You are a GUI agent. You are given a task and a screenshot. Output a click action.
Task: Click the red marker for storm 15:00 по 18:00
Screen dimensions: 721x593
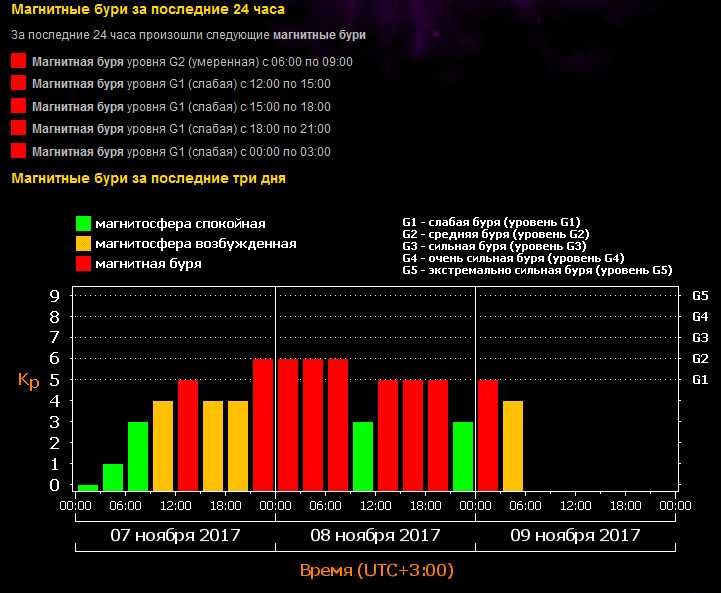[x=18, y=105]
